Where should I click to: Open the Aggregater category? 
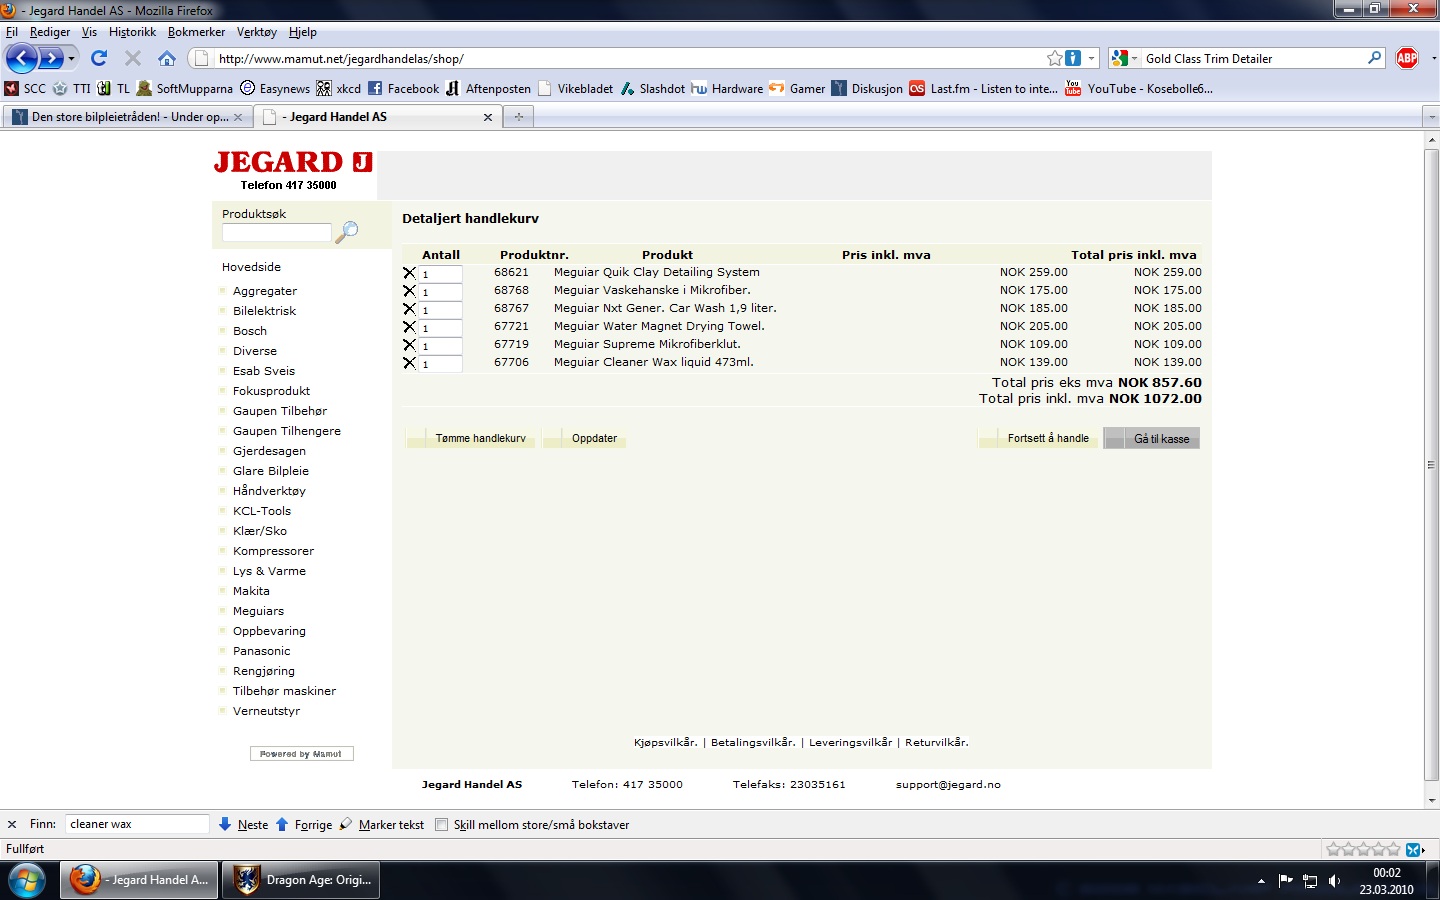[265, 291]
